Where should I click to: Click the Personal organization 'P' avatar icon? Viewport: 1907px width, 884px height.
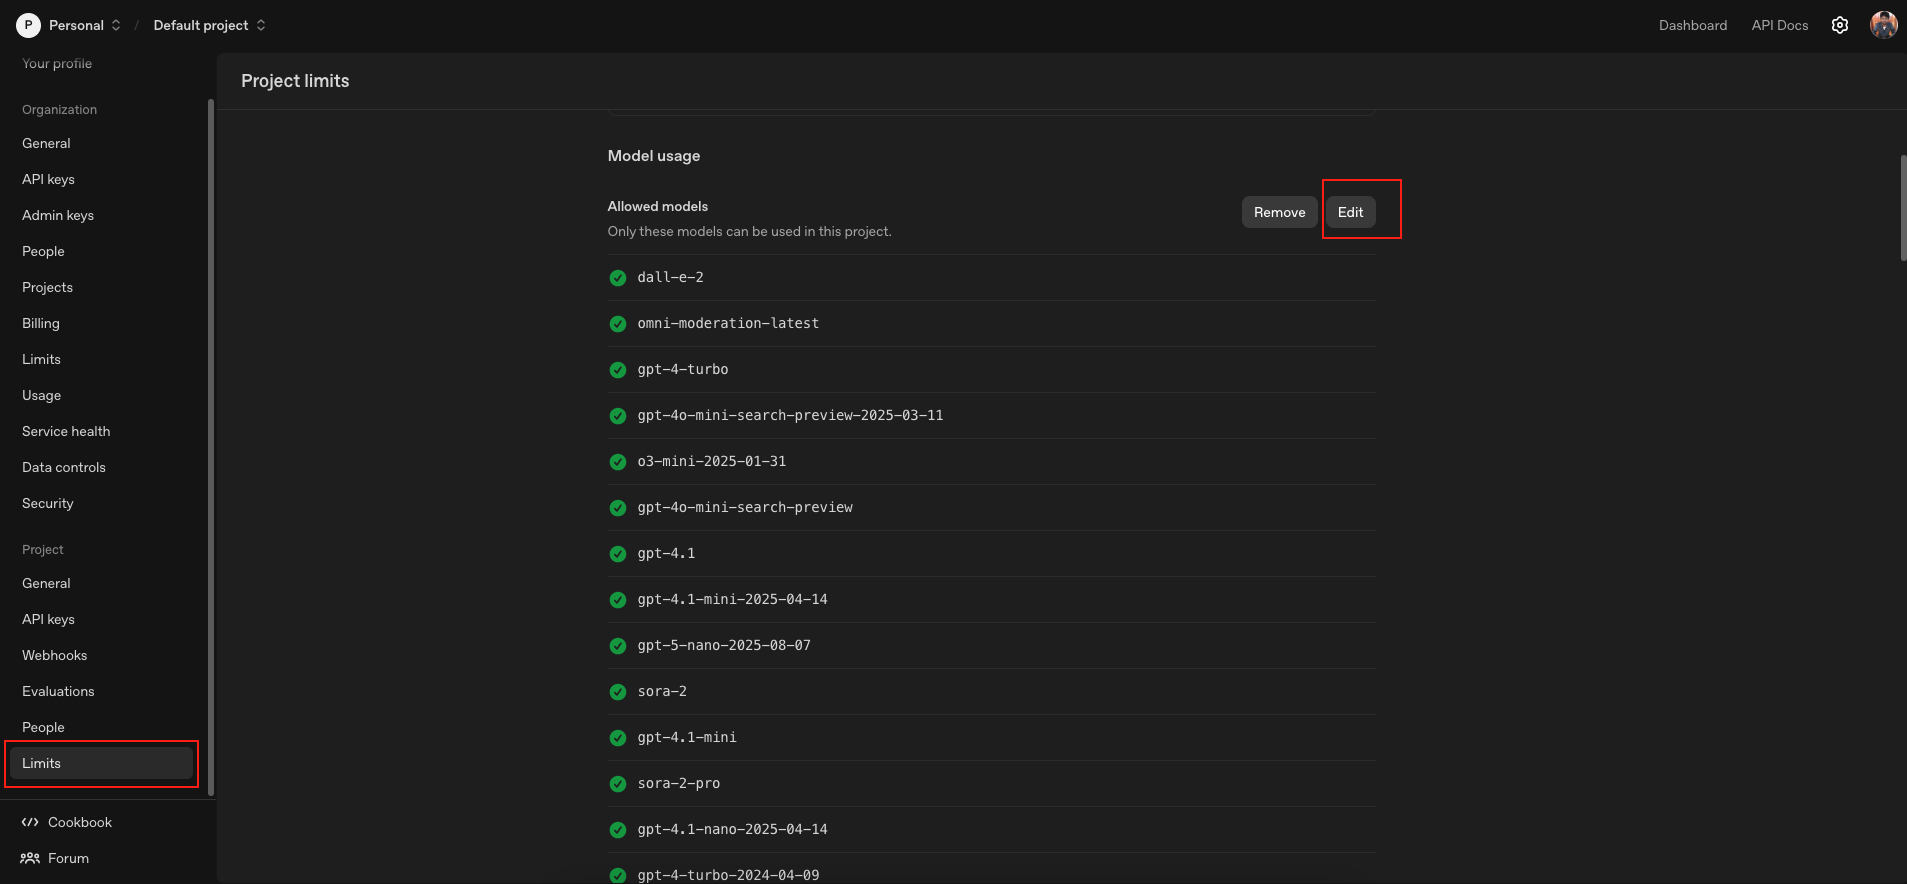(x=28, y=25)
